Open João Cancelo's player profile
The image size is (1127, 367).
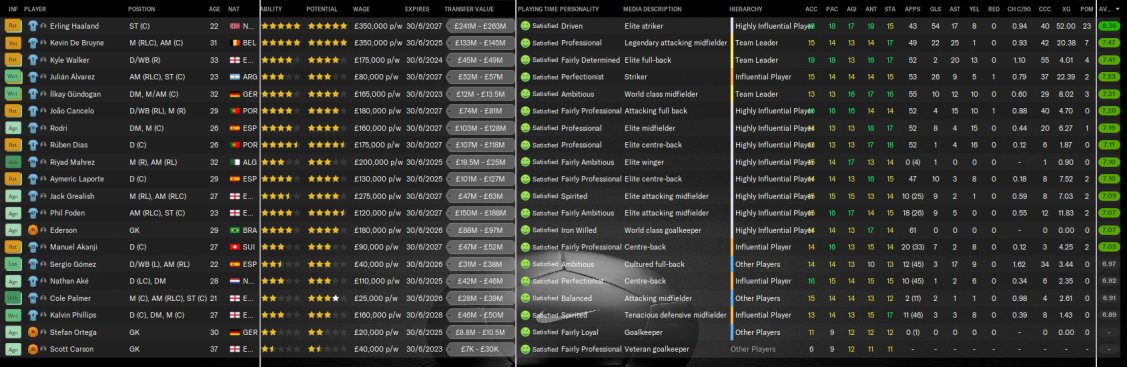[x=73, y=111]
